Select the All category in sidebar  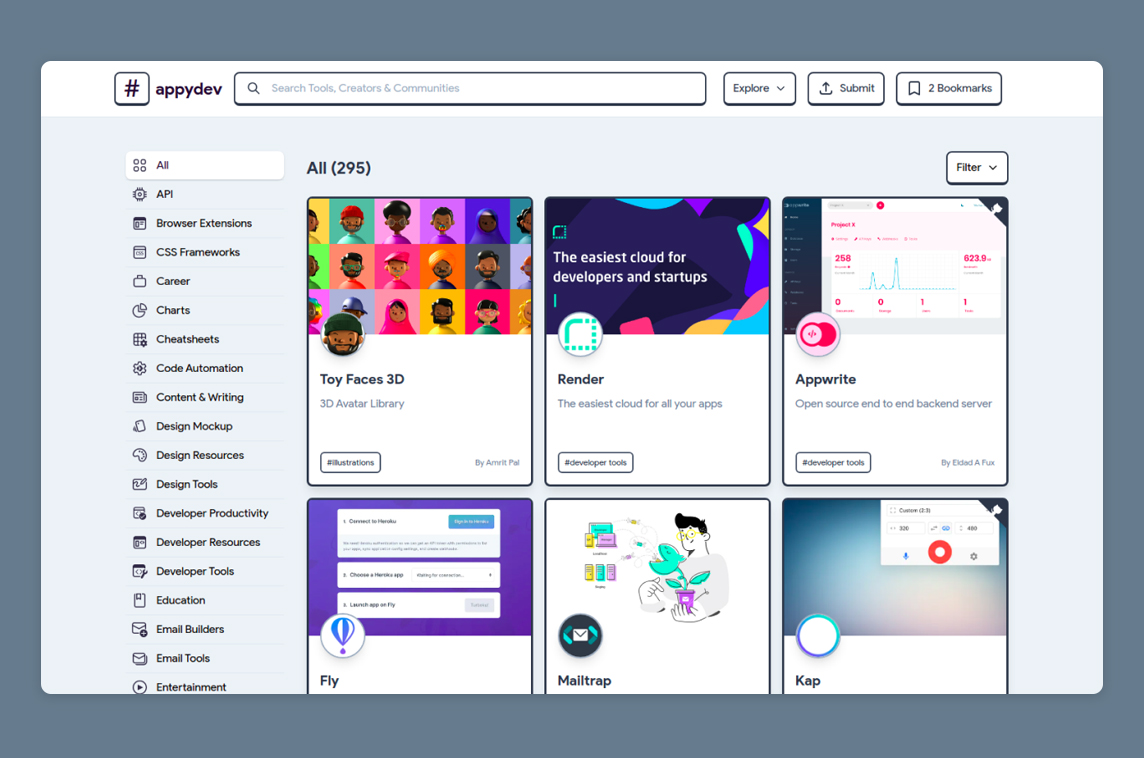coord(205,166)
